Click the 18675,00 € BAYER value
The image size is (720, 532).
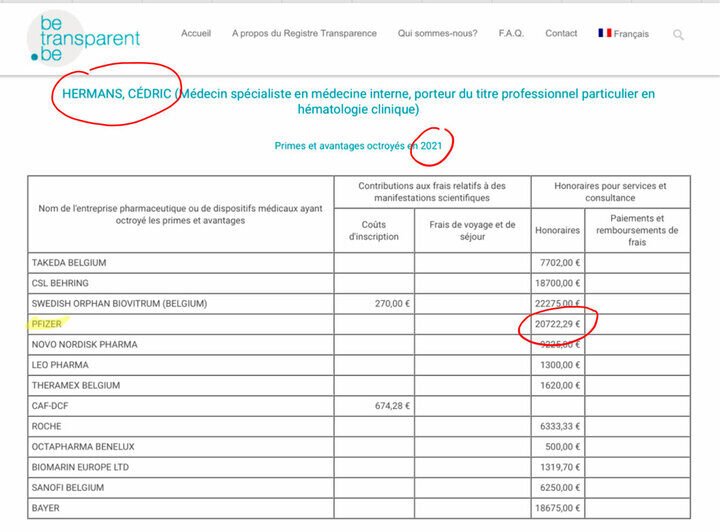[x=557, y=508]
